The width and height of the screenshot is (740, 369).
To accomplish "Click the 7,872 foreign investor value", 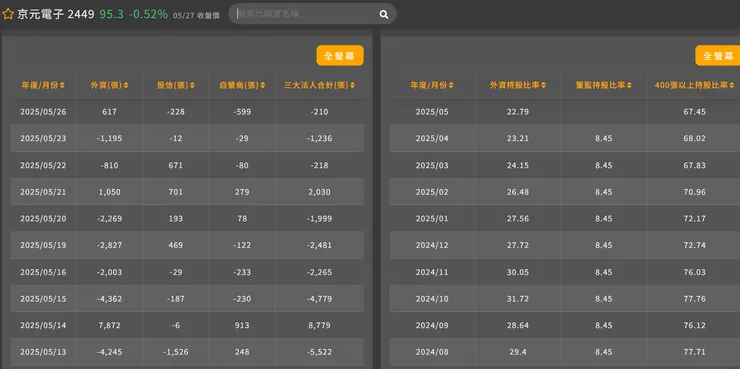I will click(x=109, y=326).
